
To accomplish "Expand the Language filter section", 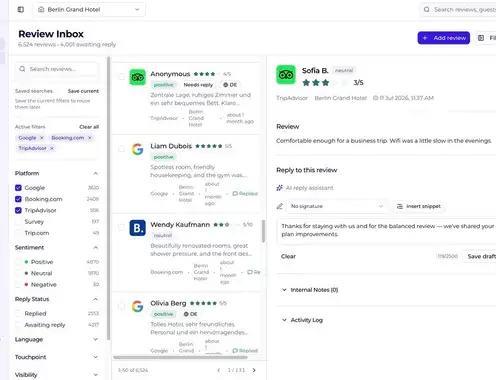I will point(96,339).
